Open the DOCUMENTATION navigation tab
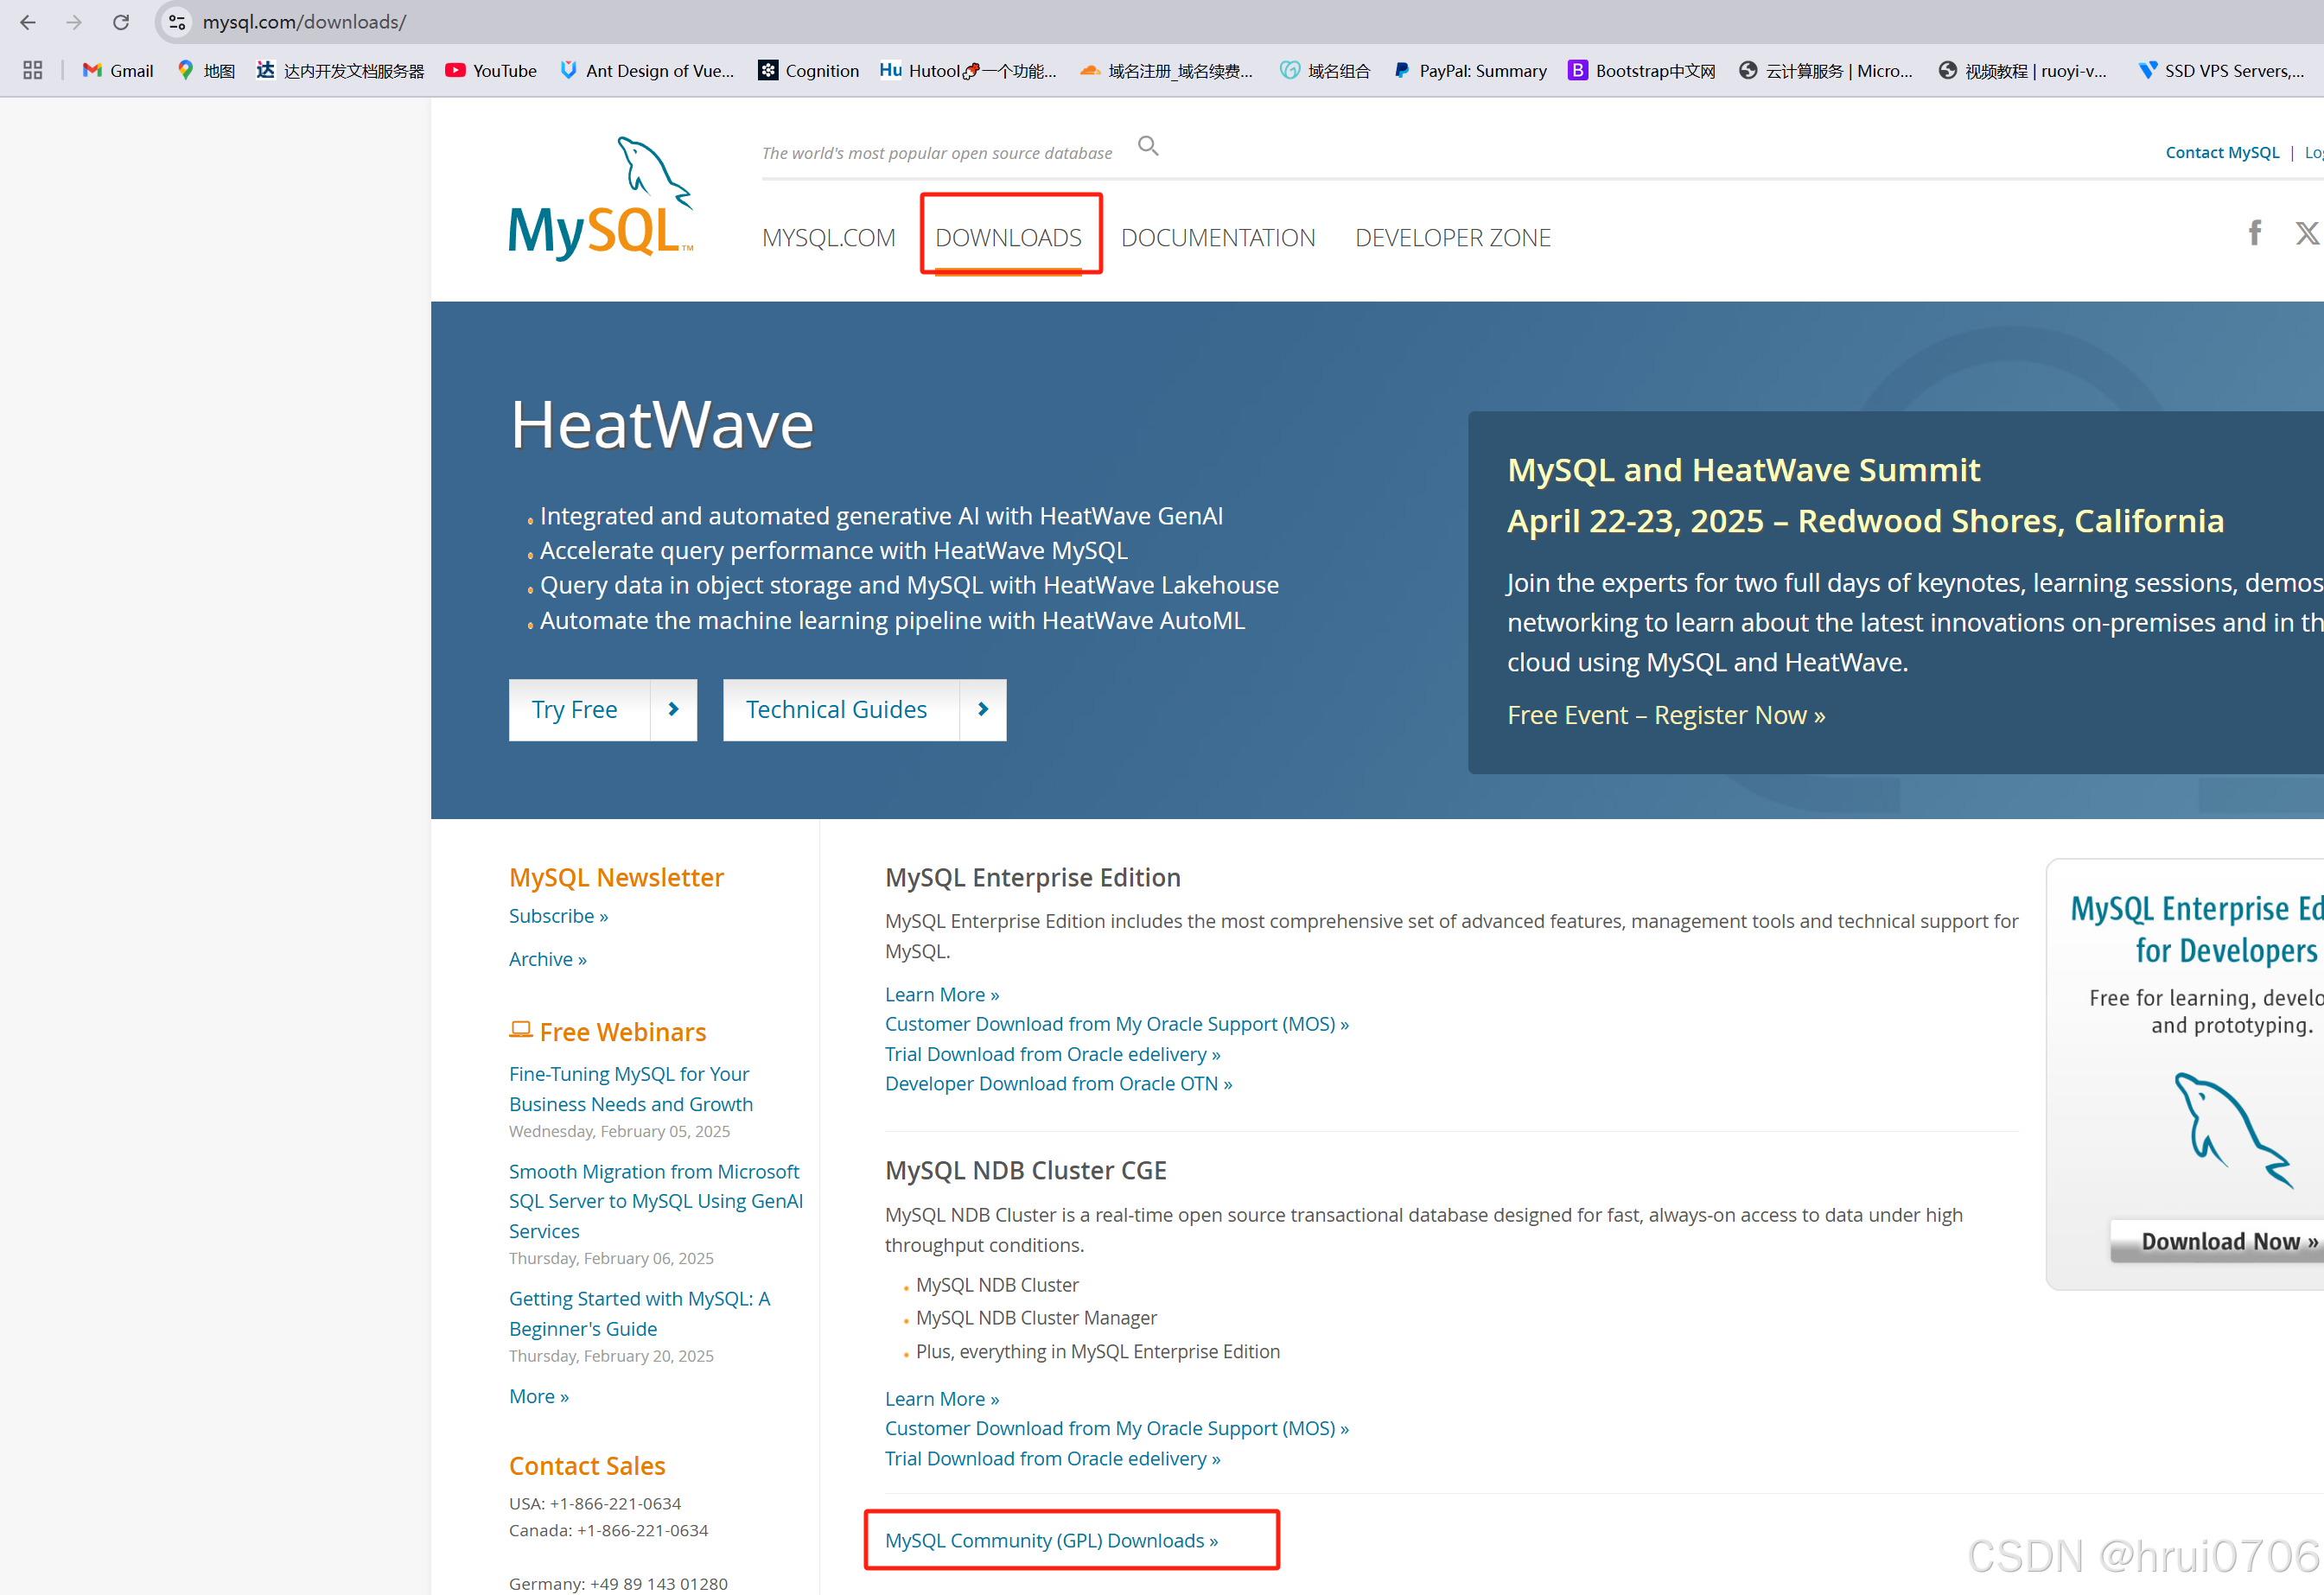Image resolution: width=2324 pixels, height=1595 pixels. coord(1218,238)
